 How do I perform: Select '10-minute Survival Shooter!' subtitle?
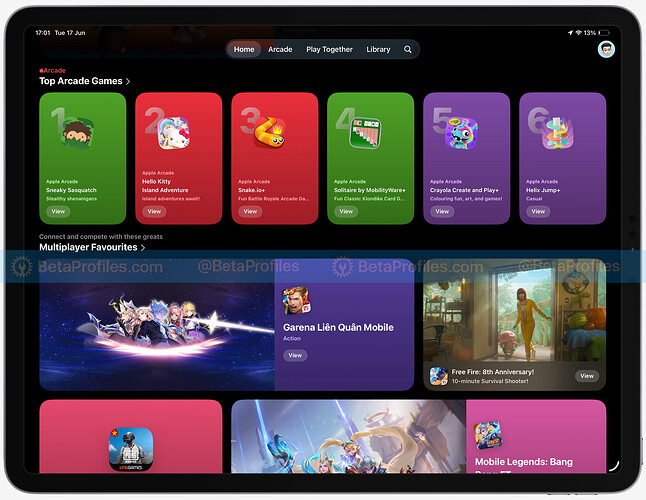point(490,381)
